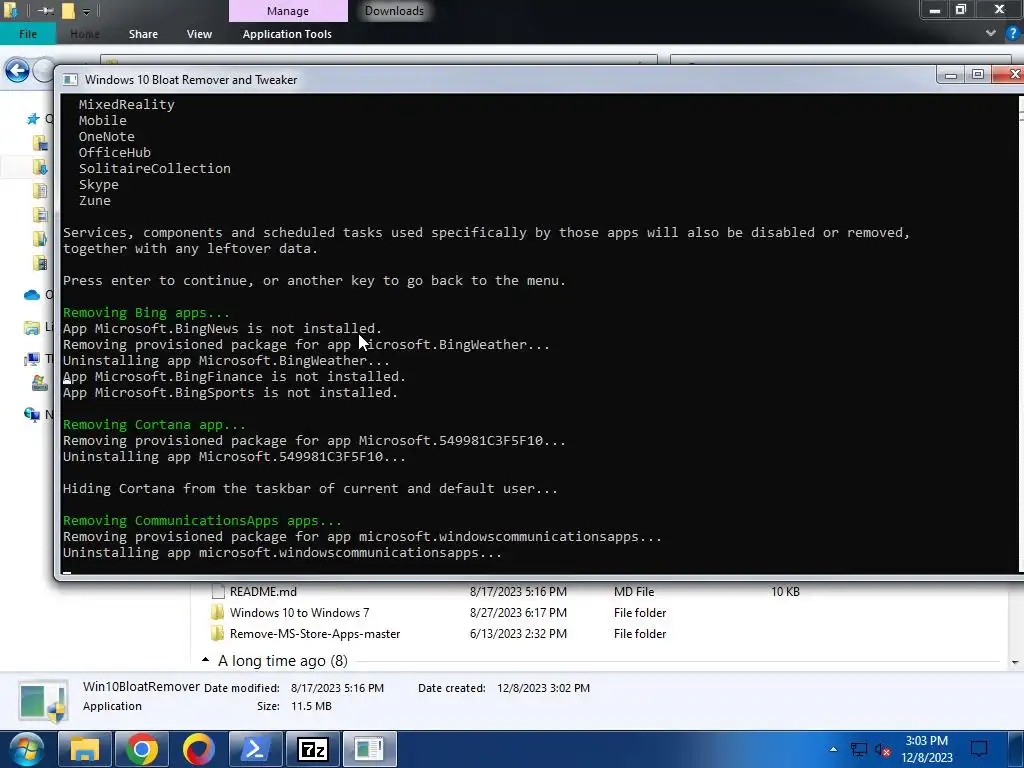The height and width of the screenshot is (768, 1024).
Task: Click the Downloads folder icon in quick toolbar
Action: point(10,10)
